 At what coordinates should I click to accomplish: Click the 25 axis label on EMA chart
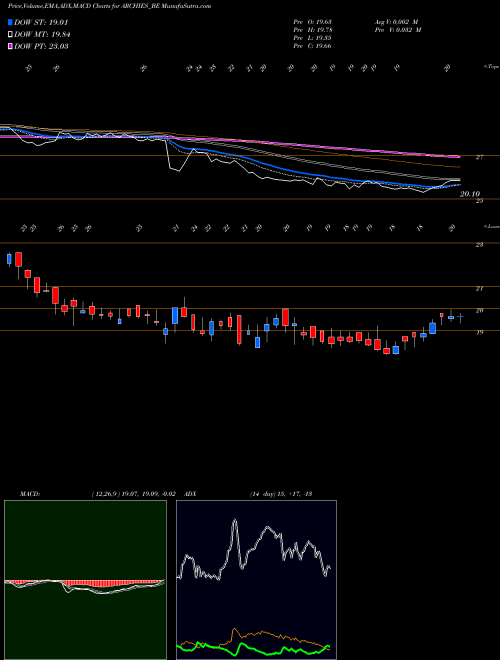[x=479, y=201]
